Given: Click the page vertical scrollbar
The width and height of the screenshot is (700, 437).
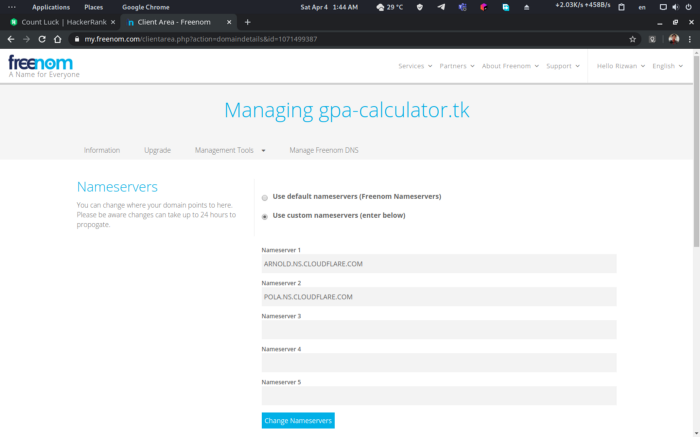Looking at the screenshot, I should pyautogui.click(x=696, y=152).
